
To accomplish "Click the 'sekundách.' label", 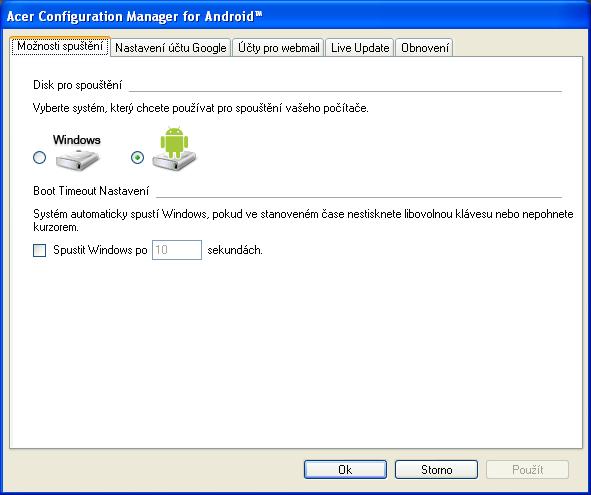I will pyautogui.click(x=235, y=250).
